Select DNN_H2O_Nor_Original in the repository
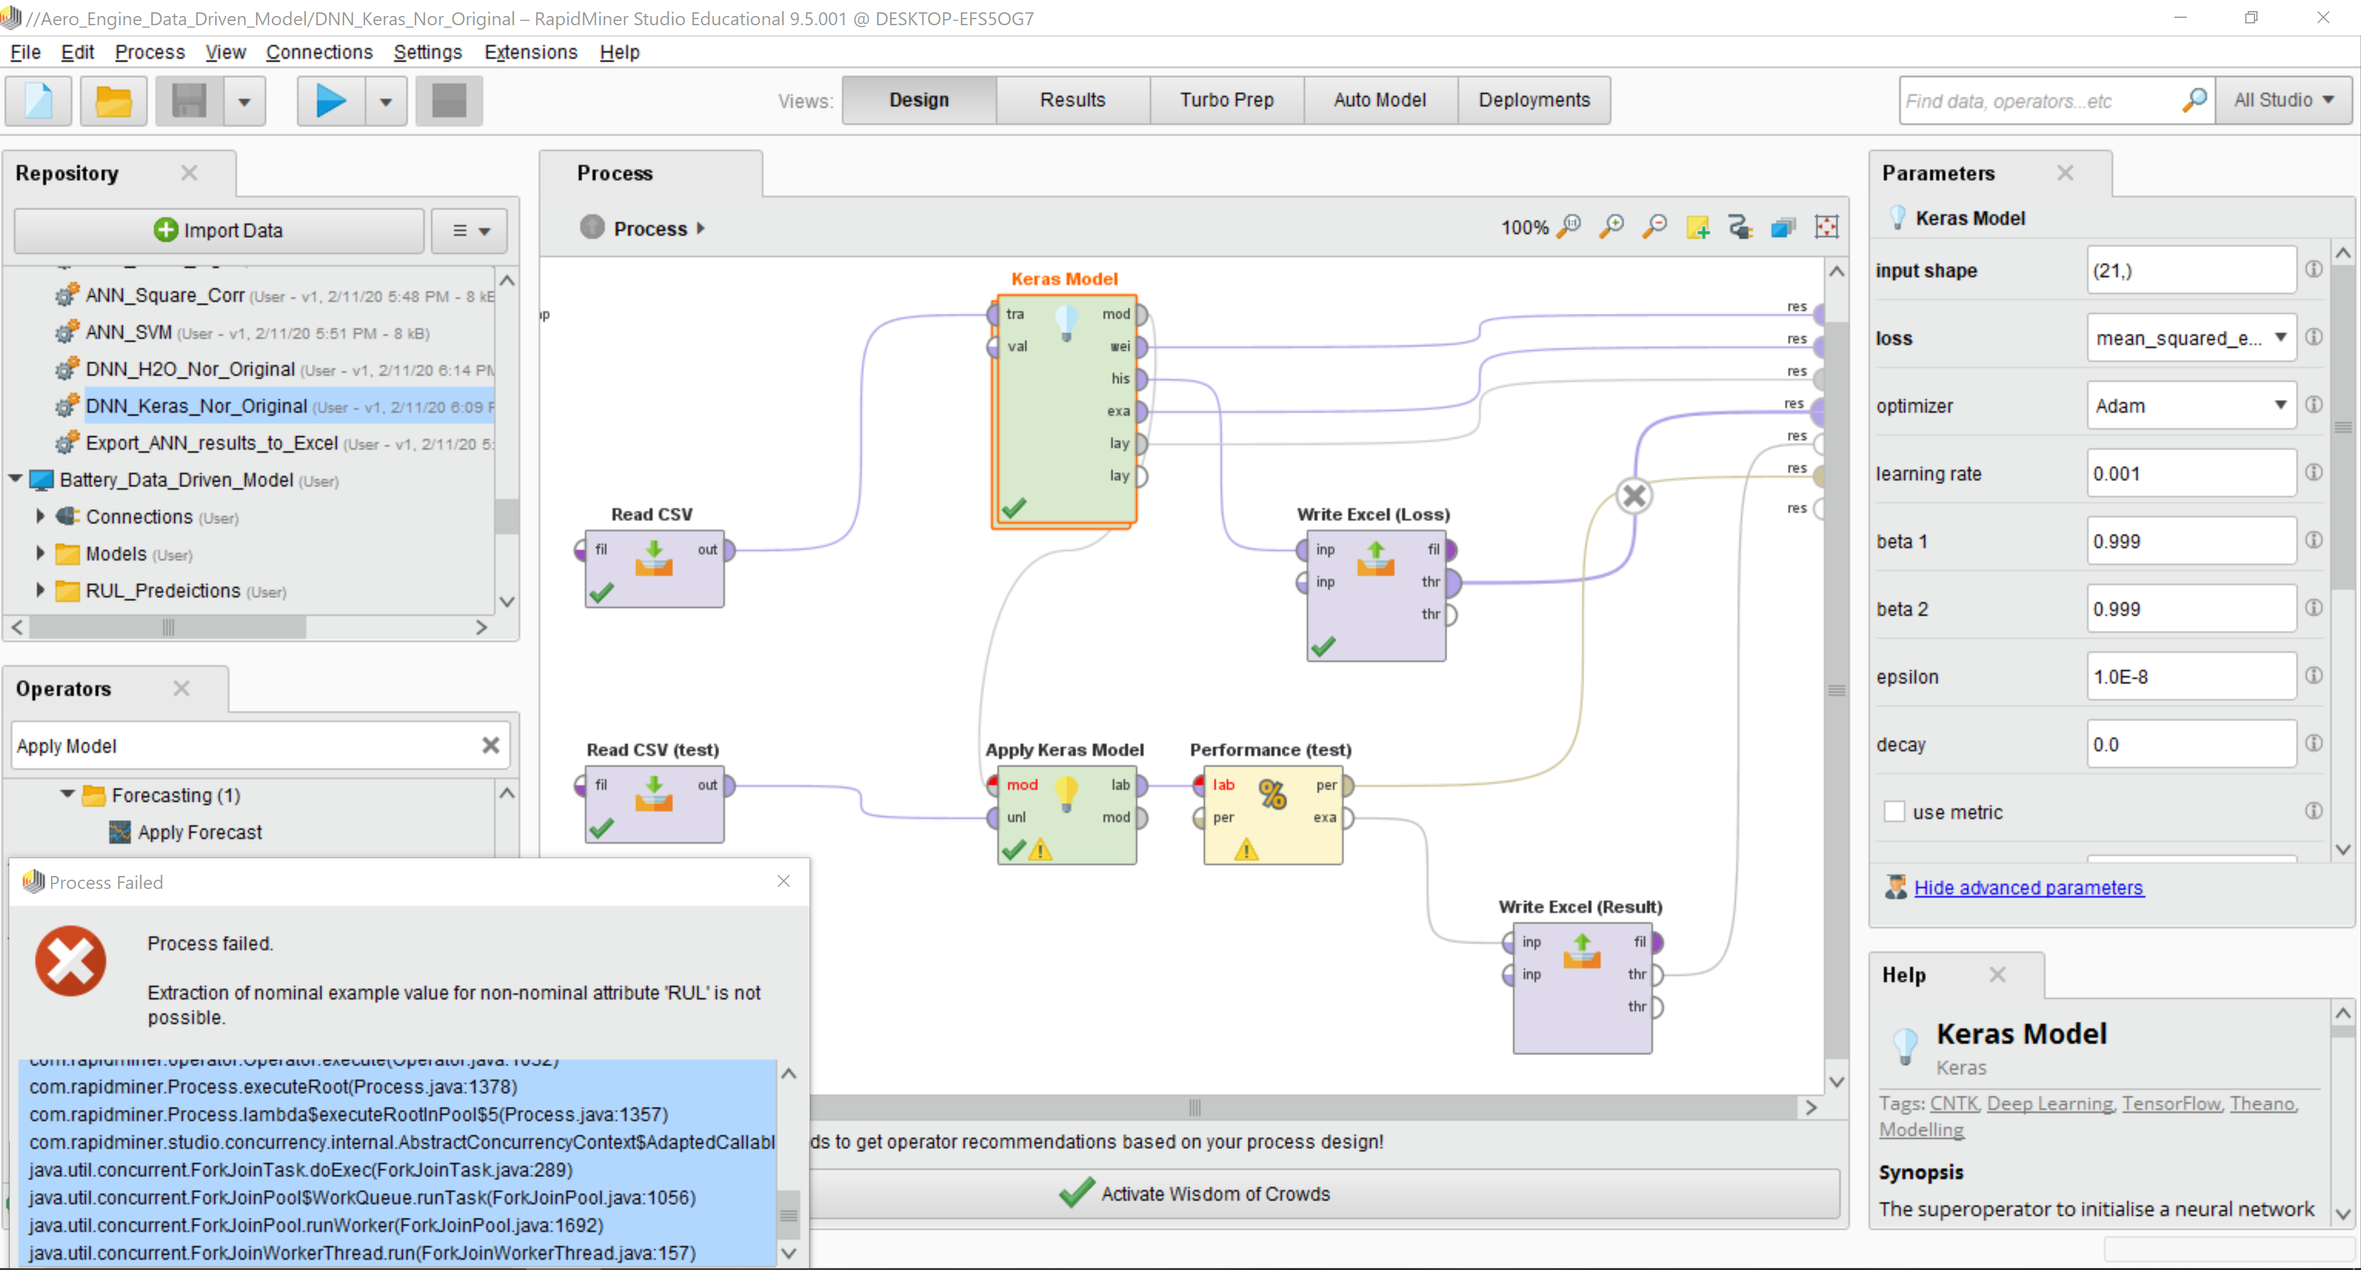Viewport: 2361px width, 1270px height. [190, 370]
